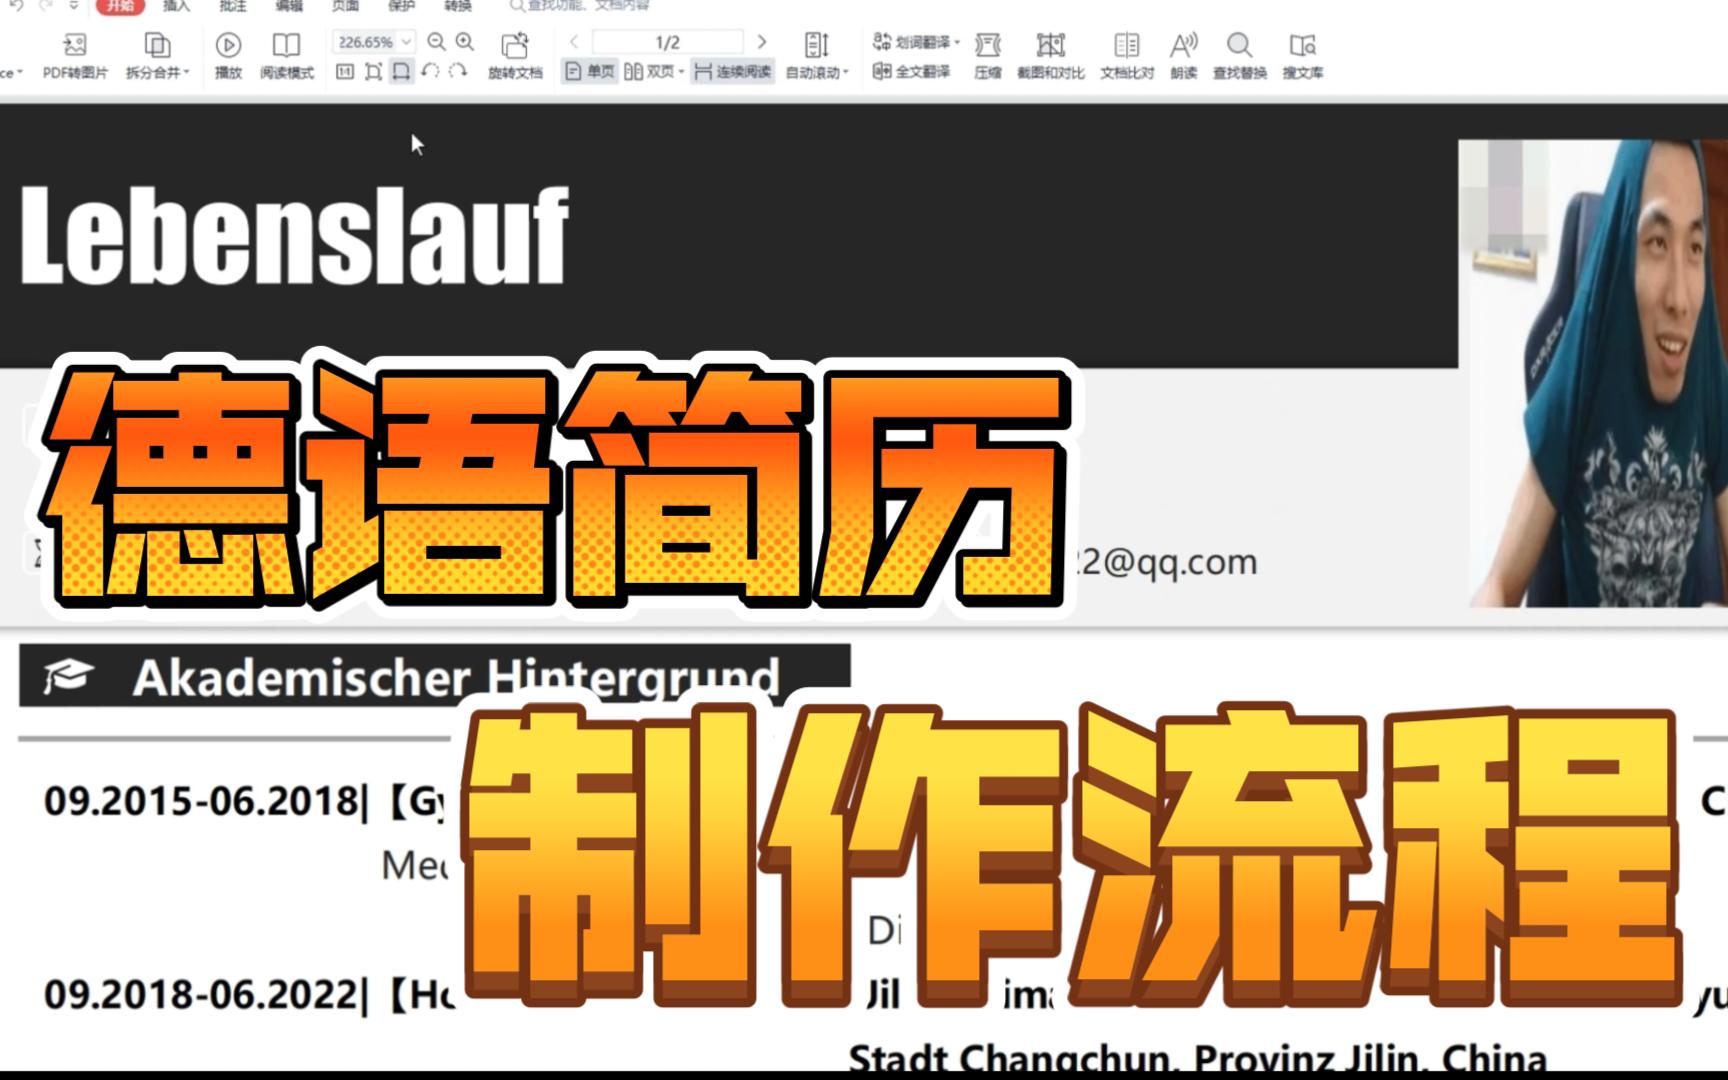Click the graduation cap icon in the document
The height and width of the screenshot is (1080, 1728).
[68, 676]
